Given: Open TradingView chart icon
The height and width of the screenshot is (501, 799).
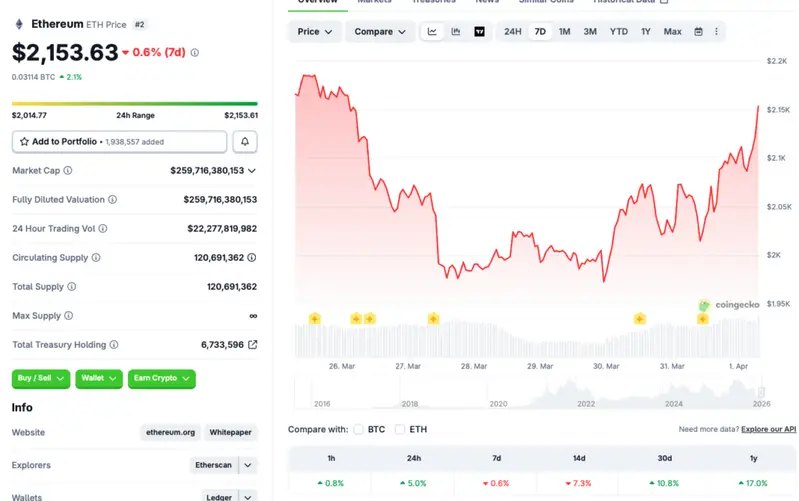Looking at the screenshot, I should pyautogui.click(x=480, y=32).
